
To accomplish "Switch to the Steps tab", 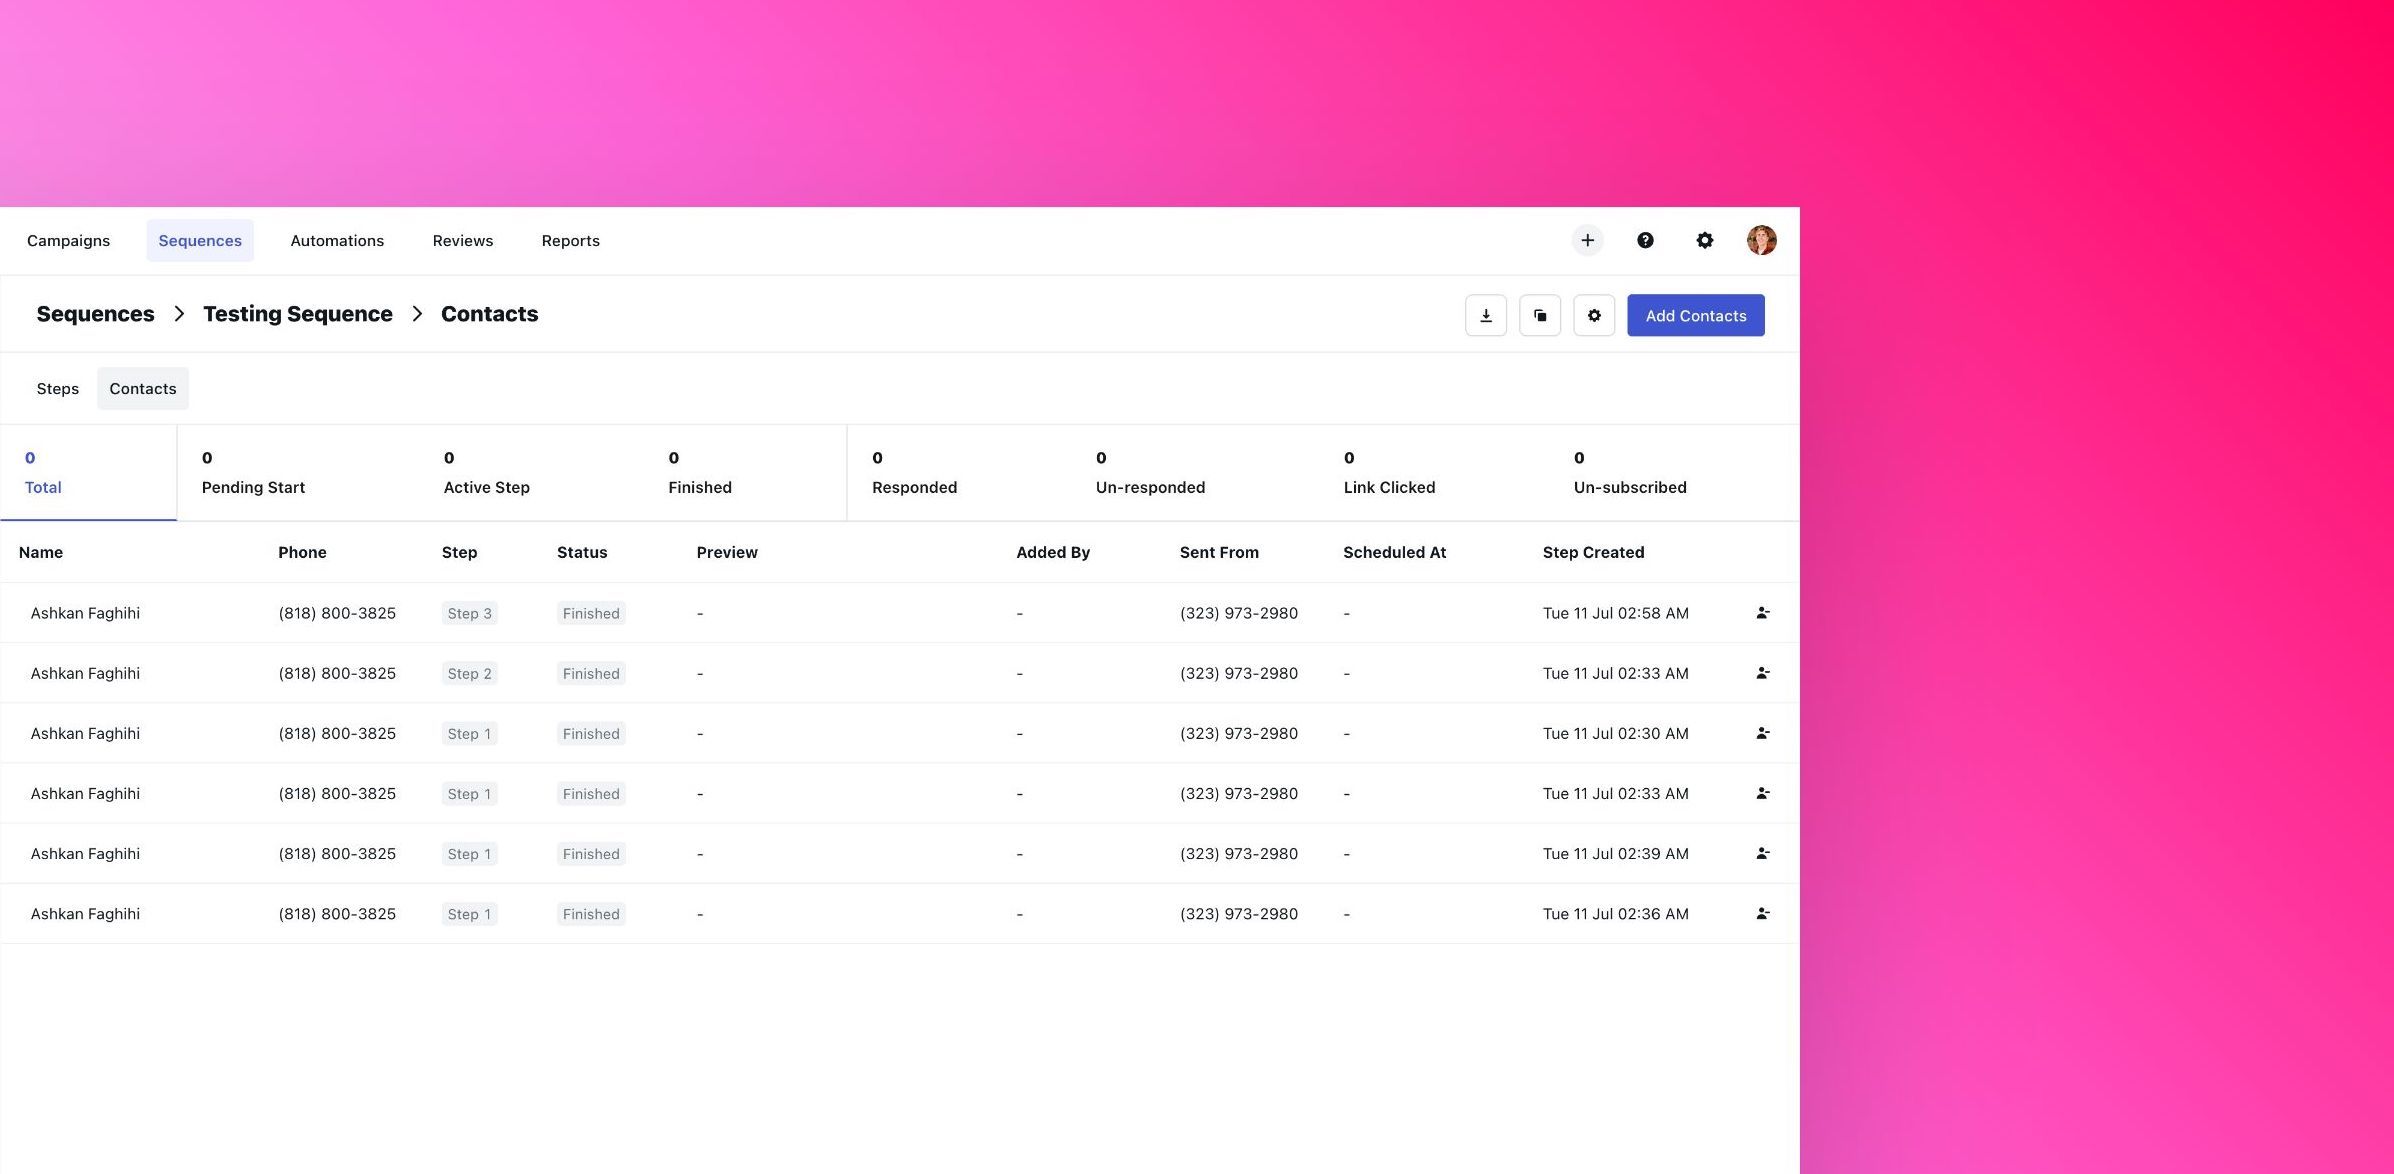I will click(x=56, y=388).
